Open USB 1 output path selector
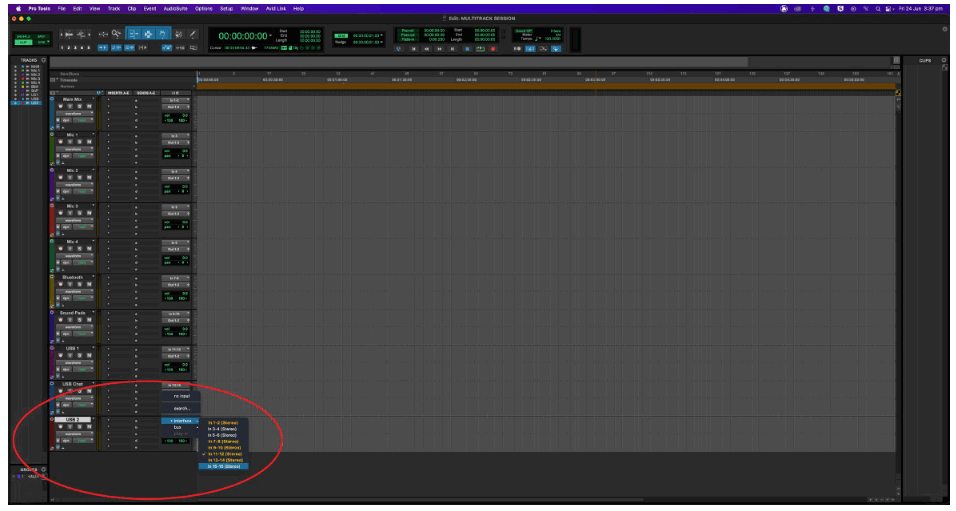Image resolution: width=956 pixels, height=511 pixels. tap(176, 356)
